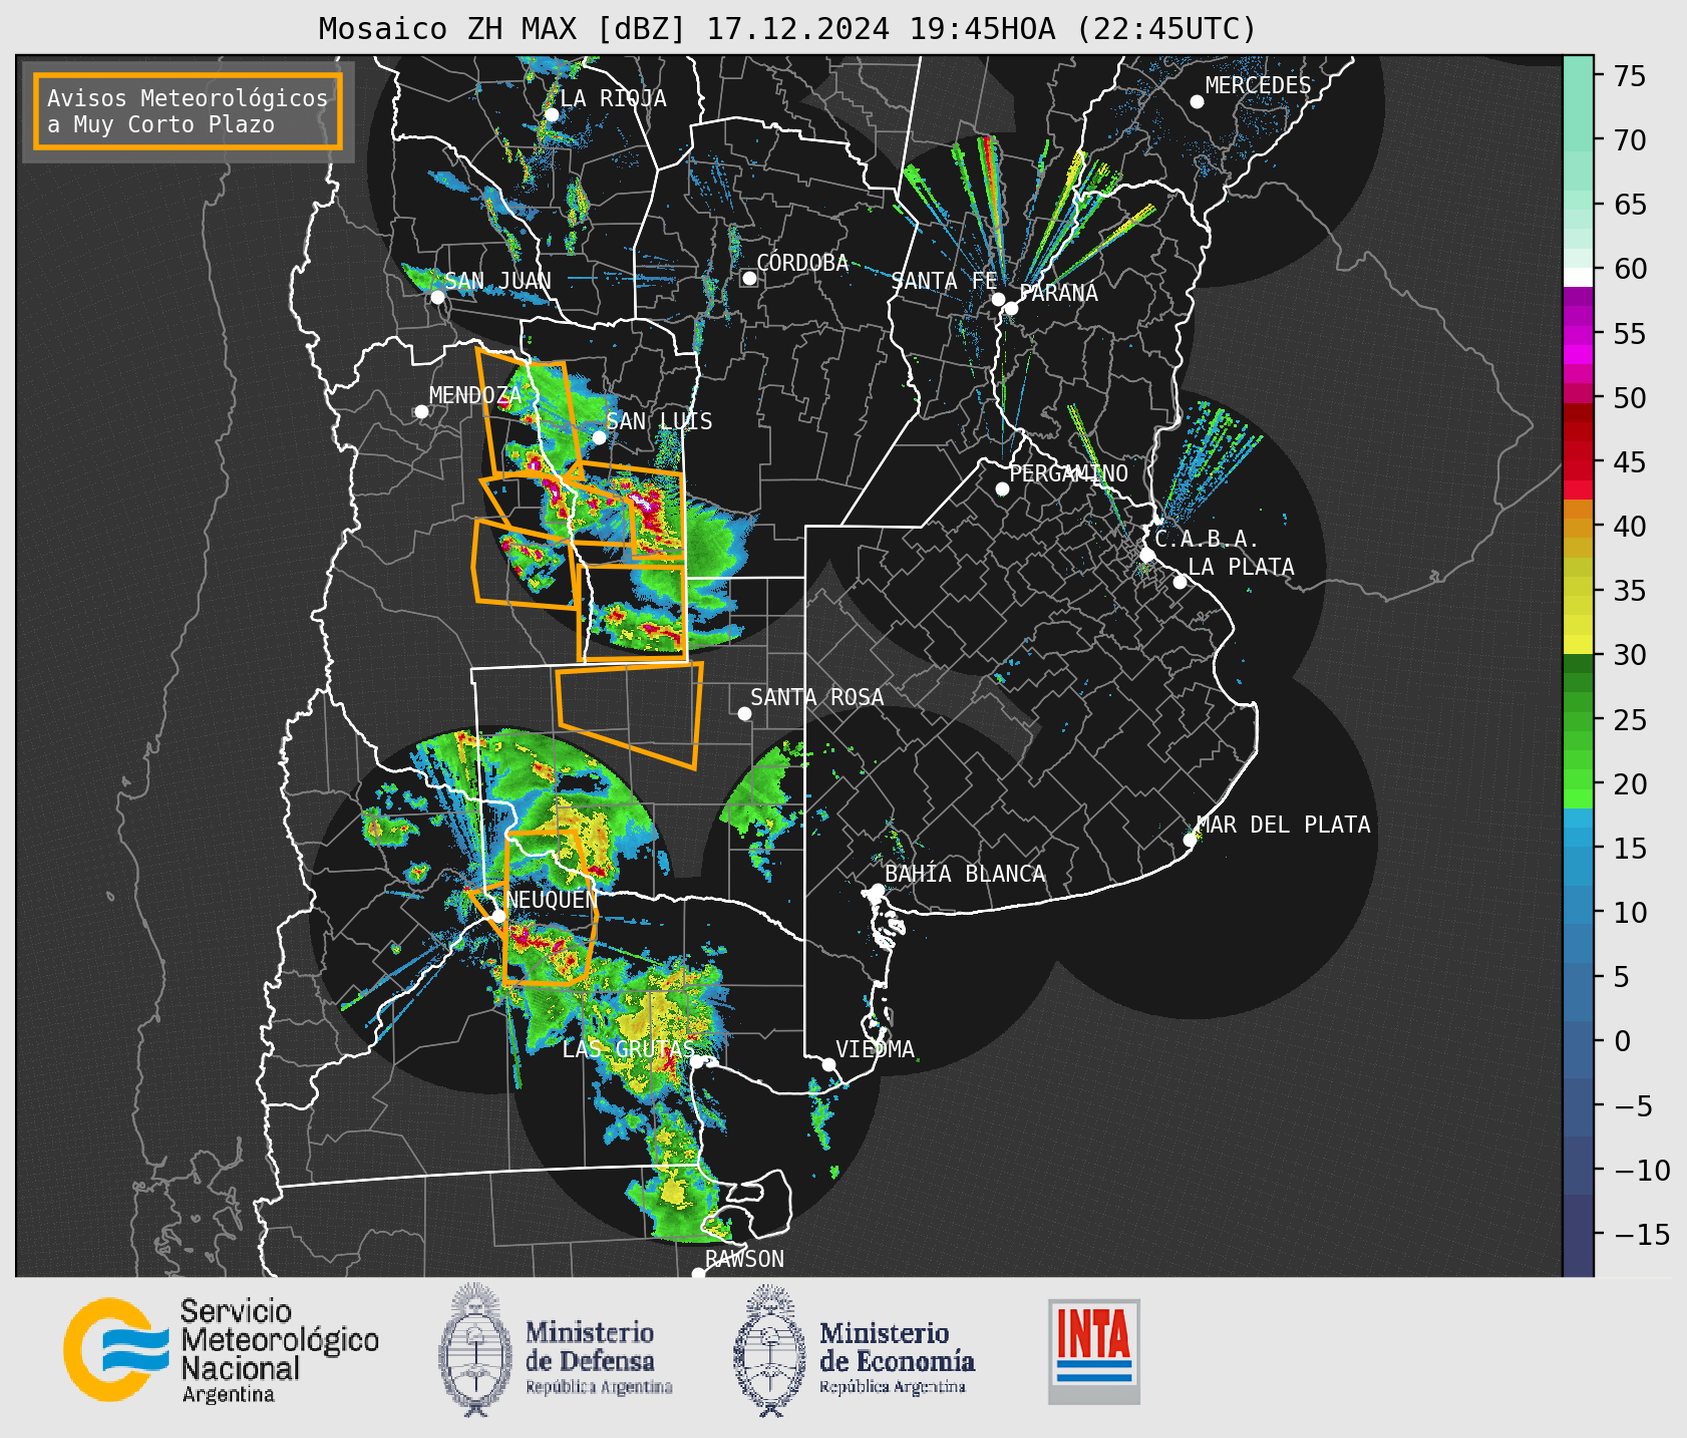Screen dimensions: 1687x1438
Task: Click the PARANÁ city label
Action: pos(1058,293)
